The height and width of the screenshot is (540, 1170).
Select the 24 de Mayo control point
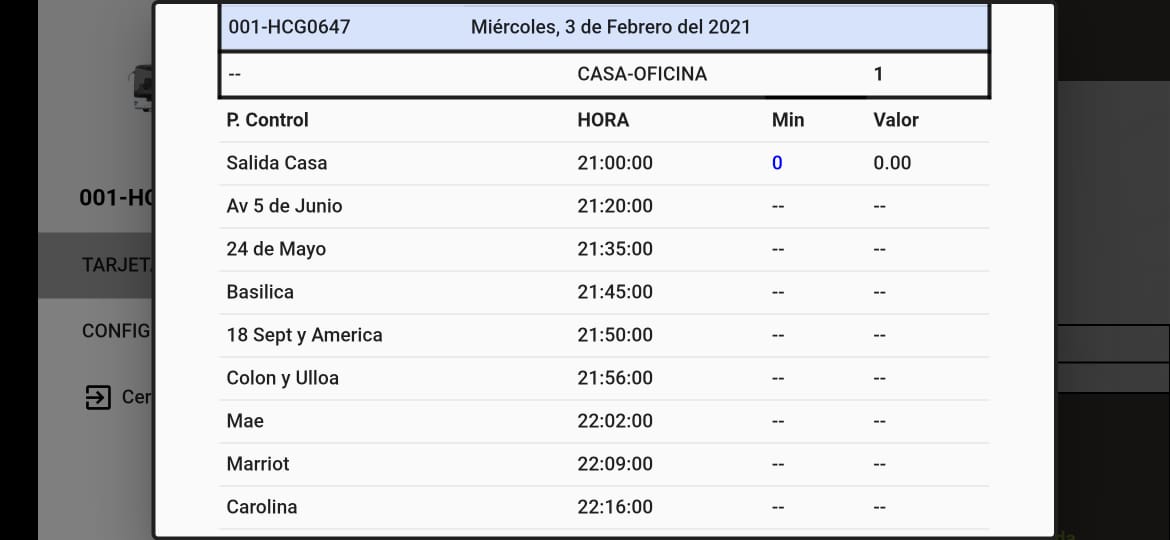[276, 249]
